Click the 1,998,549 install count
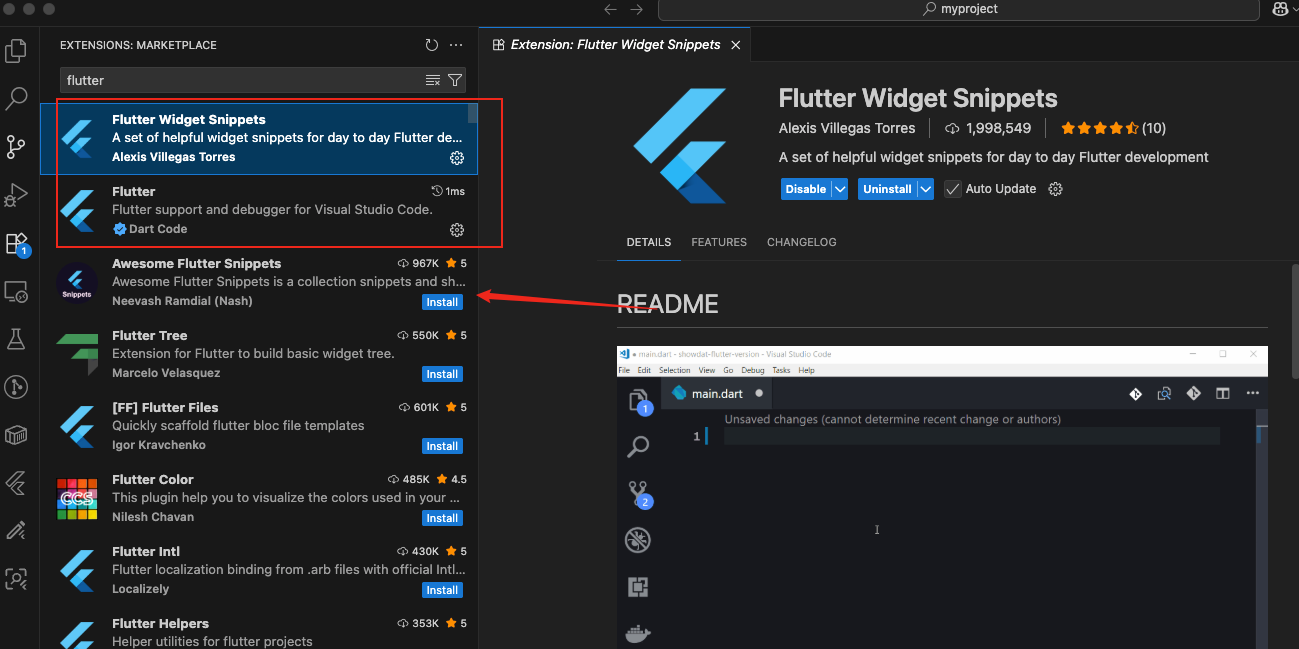This screenshot has width=1299, height=649. (x=988, y=128)
